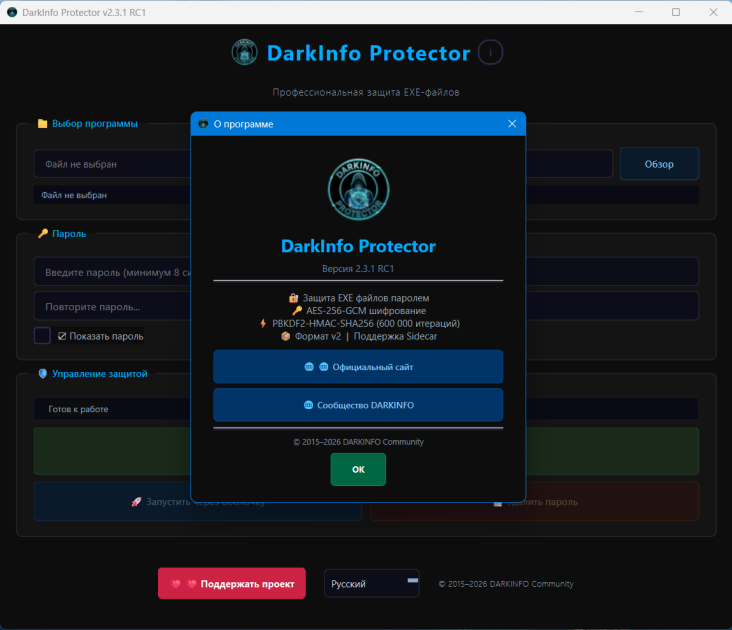Click the shield icon near Управление защитой
This screenshot has width=732, height=630.
[42, 374]
